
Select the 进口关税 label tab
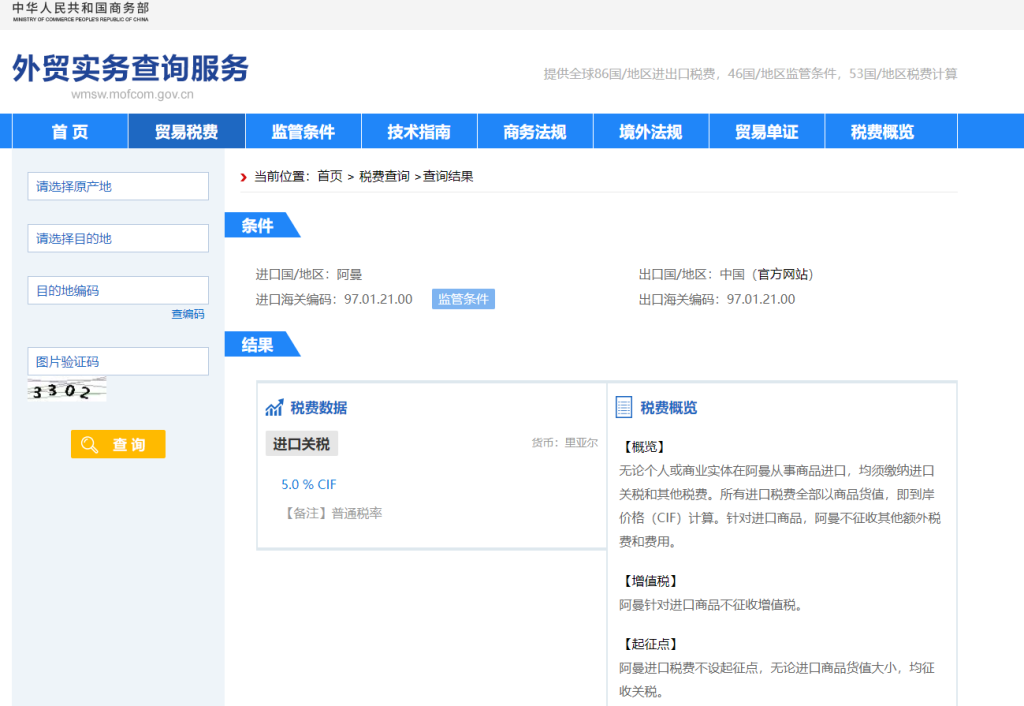tap(301, 444)
